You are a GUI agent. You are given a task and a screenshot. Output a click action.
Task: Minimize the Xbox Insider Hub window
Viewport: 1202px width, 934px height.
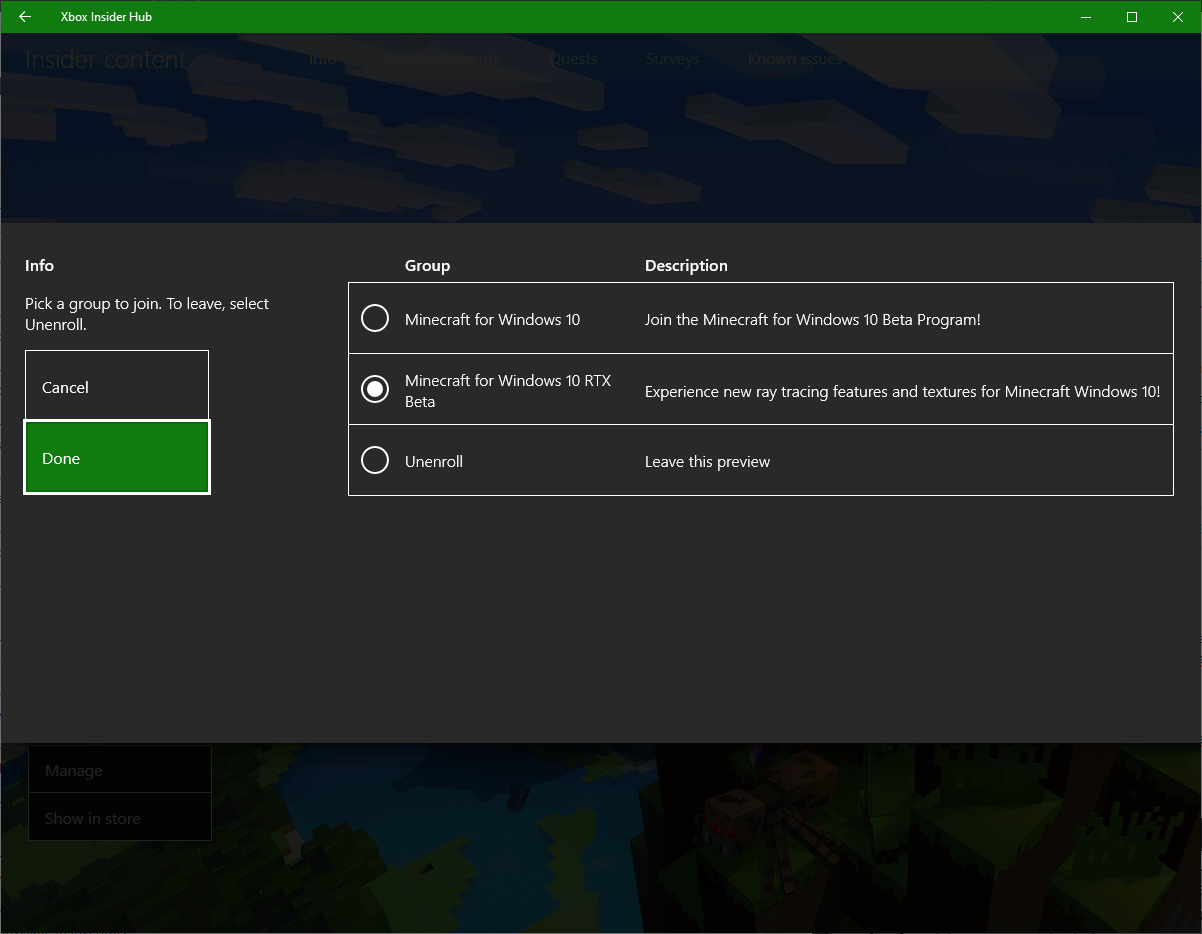(1086, 17)
